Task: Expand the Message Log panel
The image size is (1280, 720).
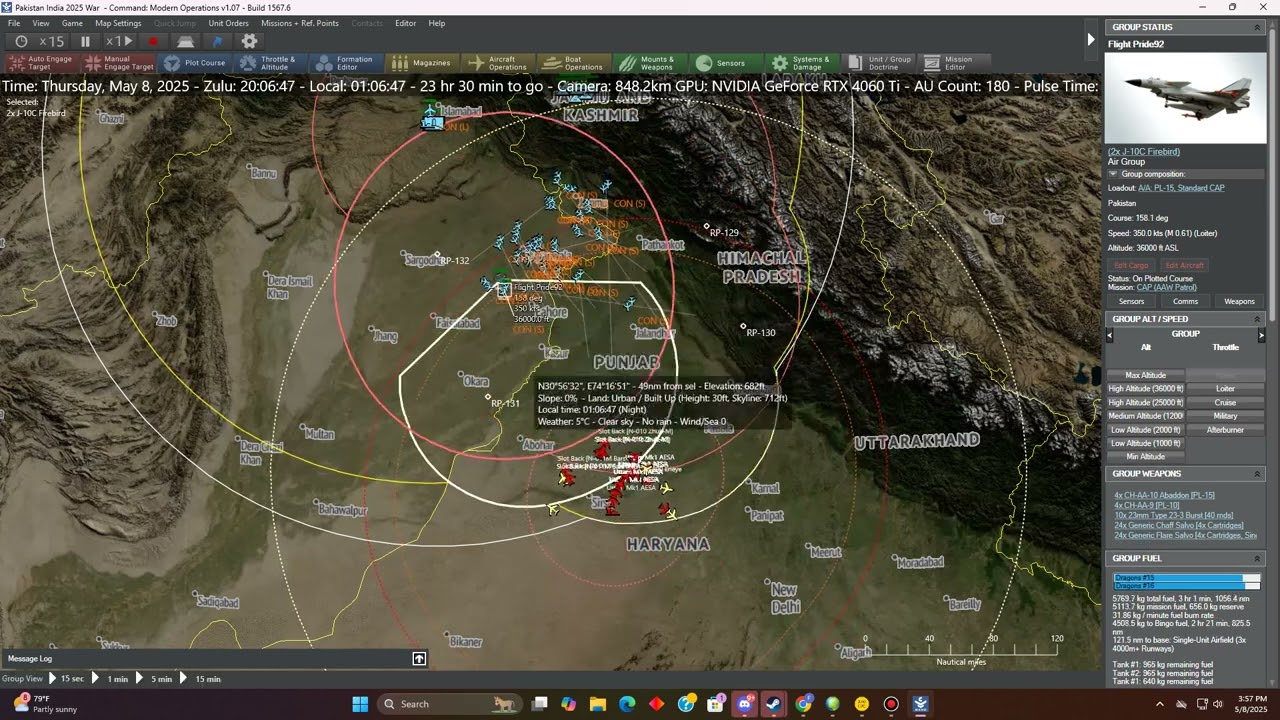Action: pyautogui.click(x=419, y=658)
